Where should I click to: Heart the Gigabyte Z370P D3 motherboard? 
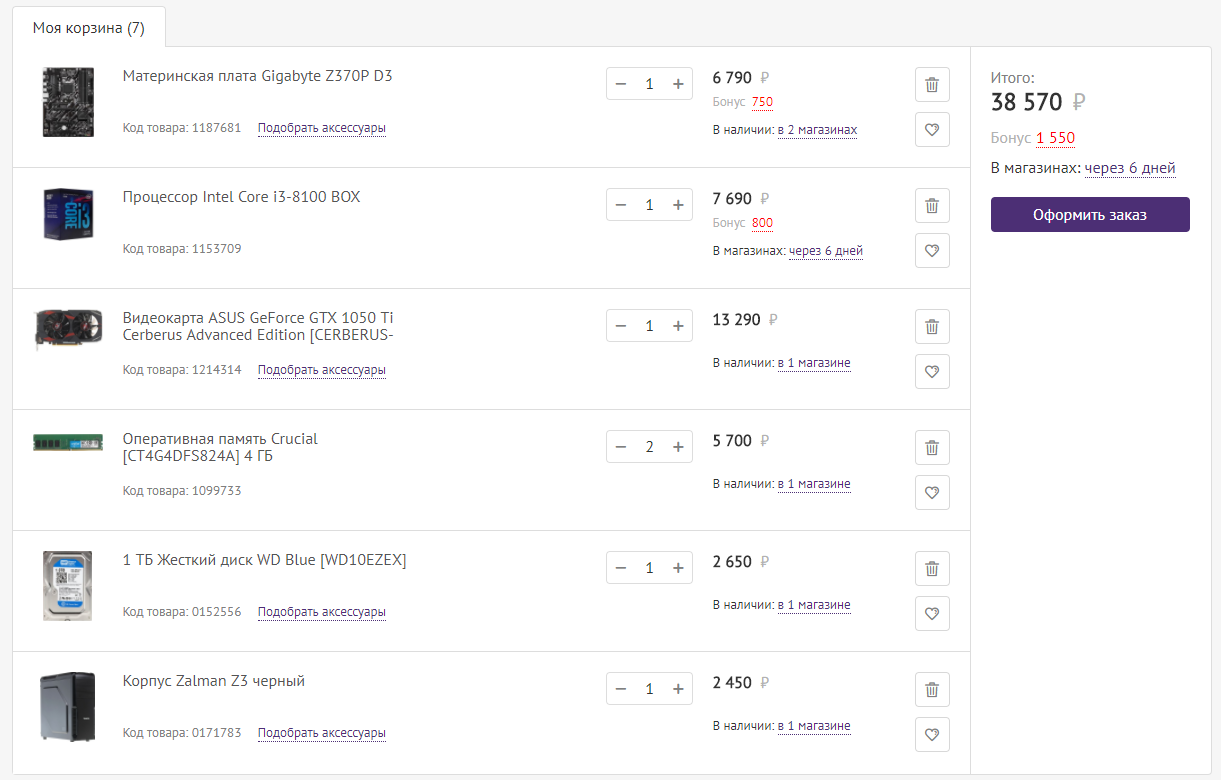932,130
